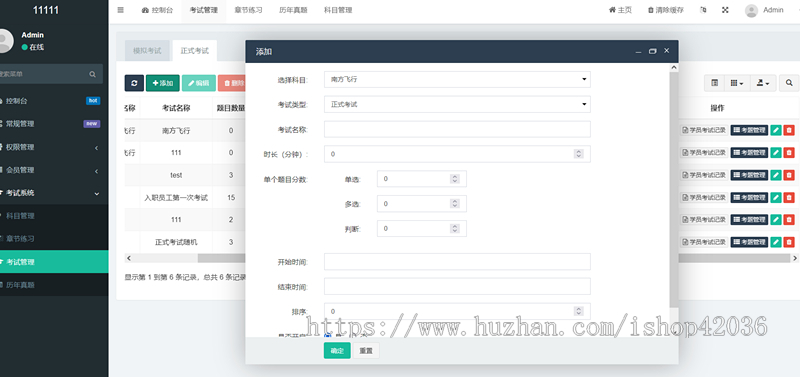This screenshot has width=800, height=377.
Task: Open the columns grid dropdown in table toolbar
Action: click(x=737, y=83)
